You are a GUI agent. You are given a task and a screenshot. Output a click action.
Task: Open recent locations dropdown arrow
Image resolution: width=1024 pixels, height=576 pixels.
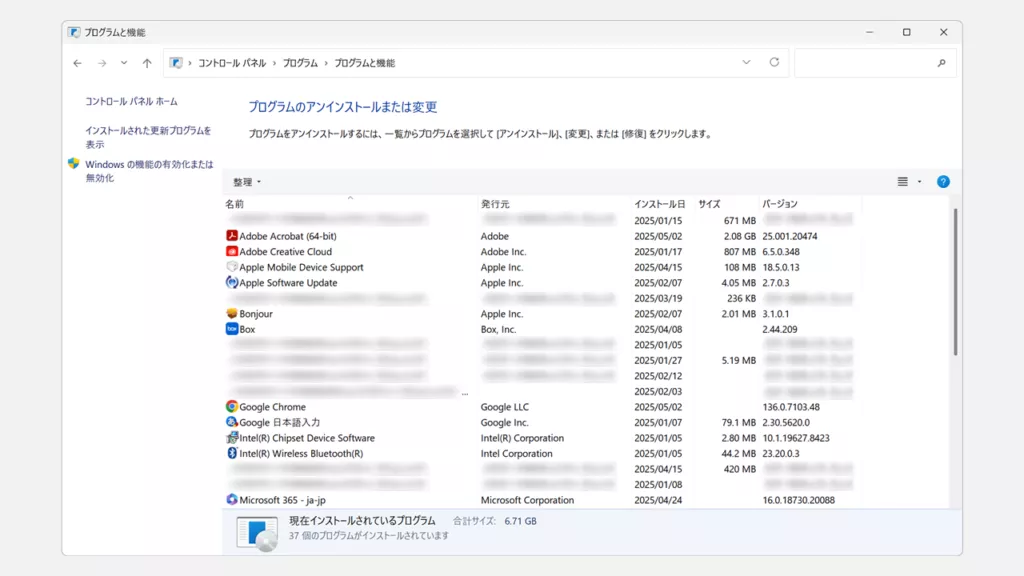coord(123,63)
